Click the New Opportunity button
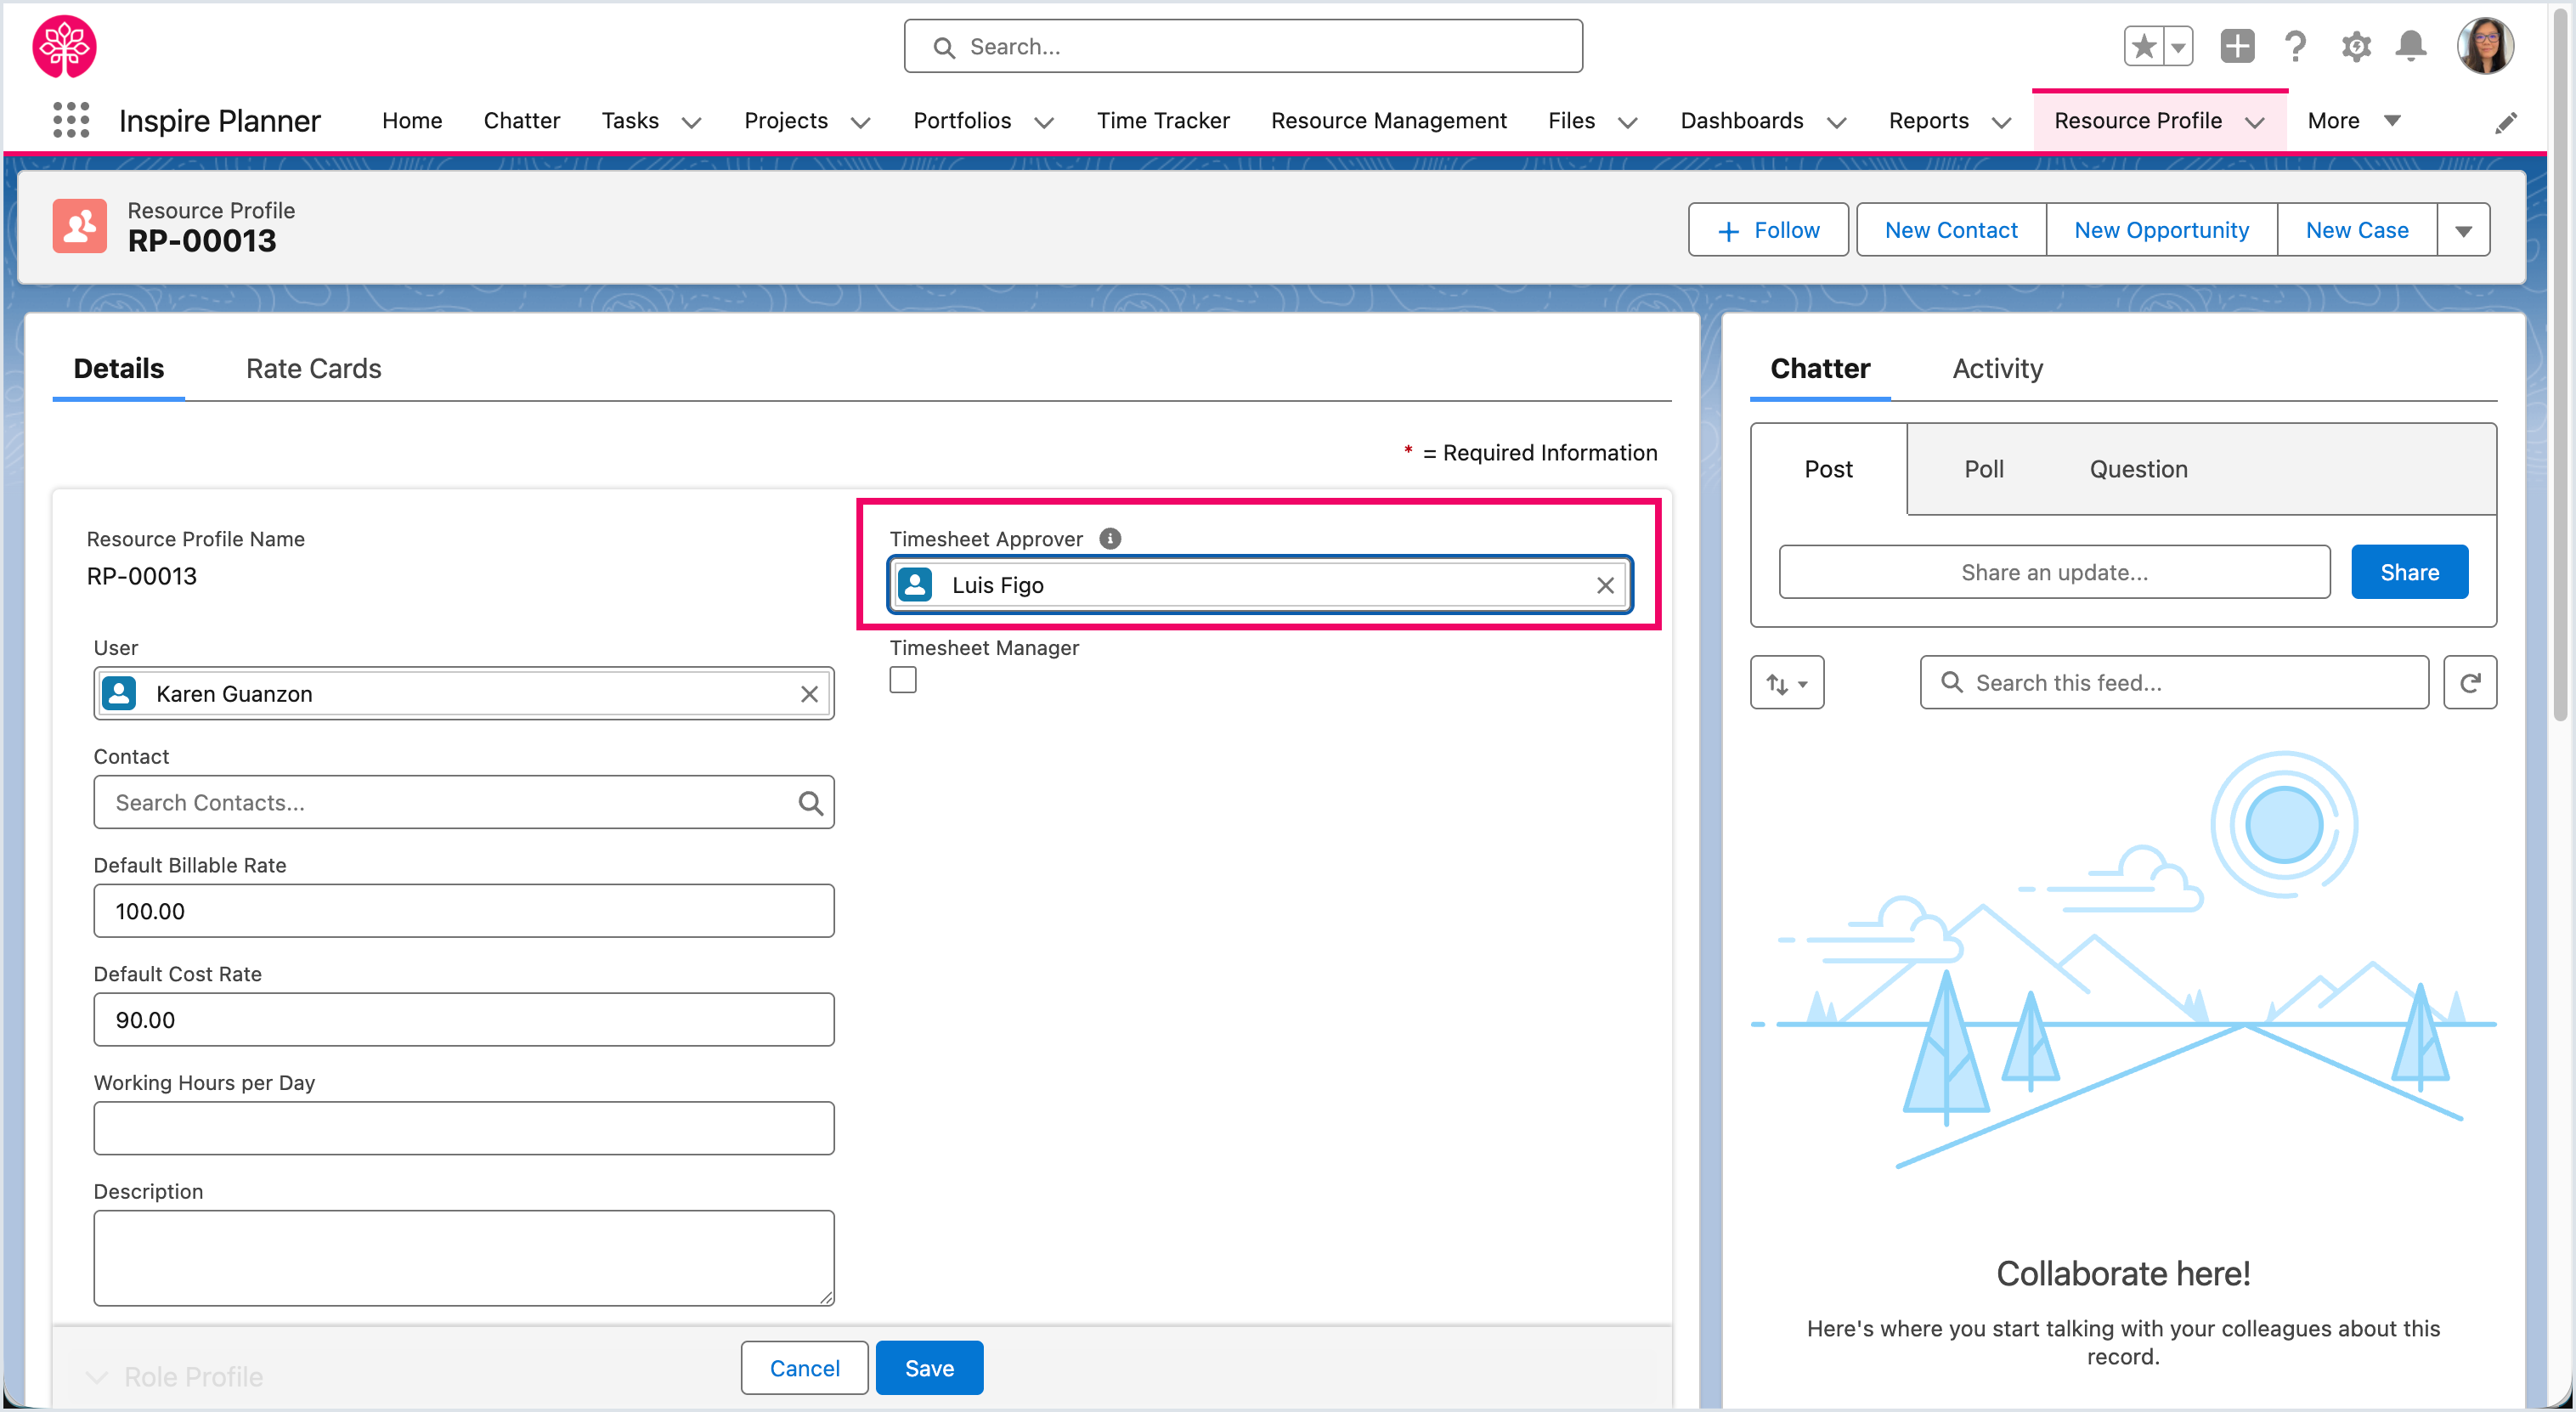 [2161, 231]
